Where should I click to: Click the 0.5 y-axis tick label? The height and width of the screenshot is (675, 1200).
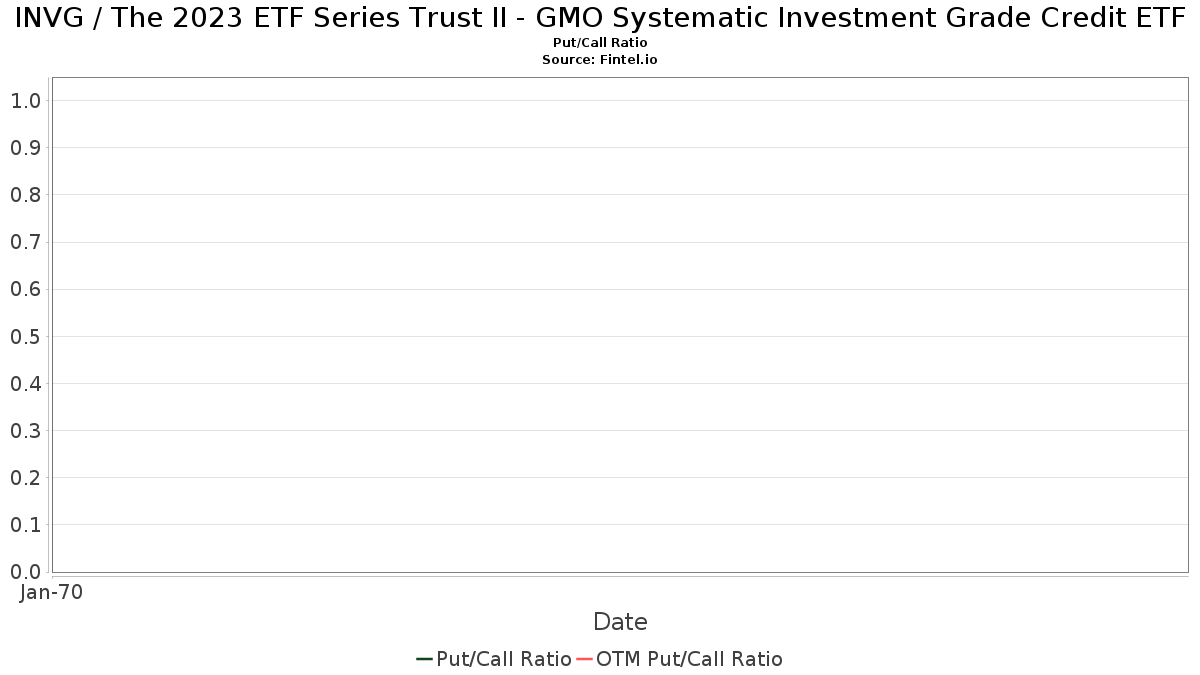pos(25,337)
